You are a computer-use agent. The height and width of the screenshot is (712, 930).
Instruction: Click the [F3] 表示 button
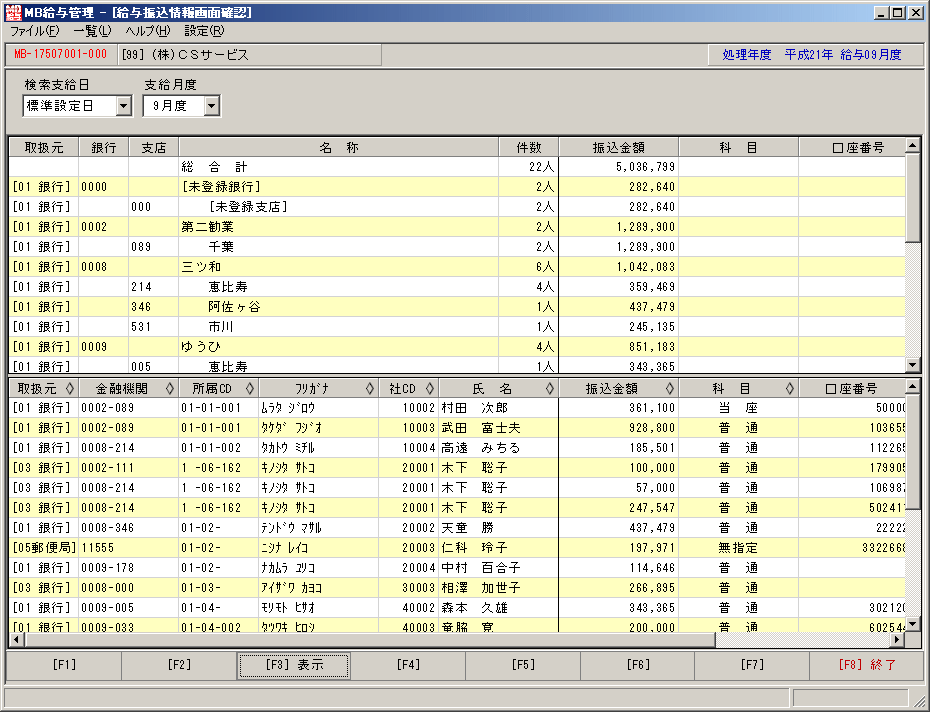point(294,665)
